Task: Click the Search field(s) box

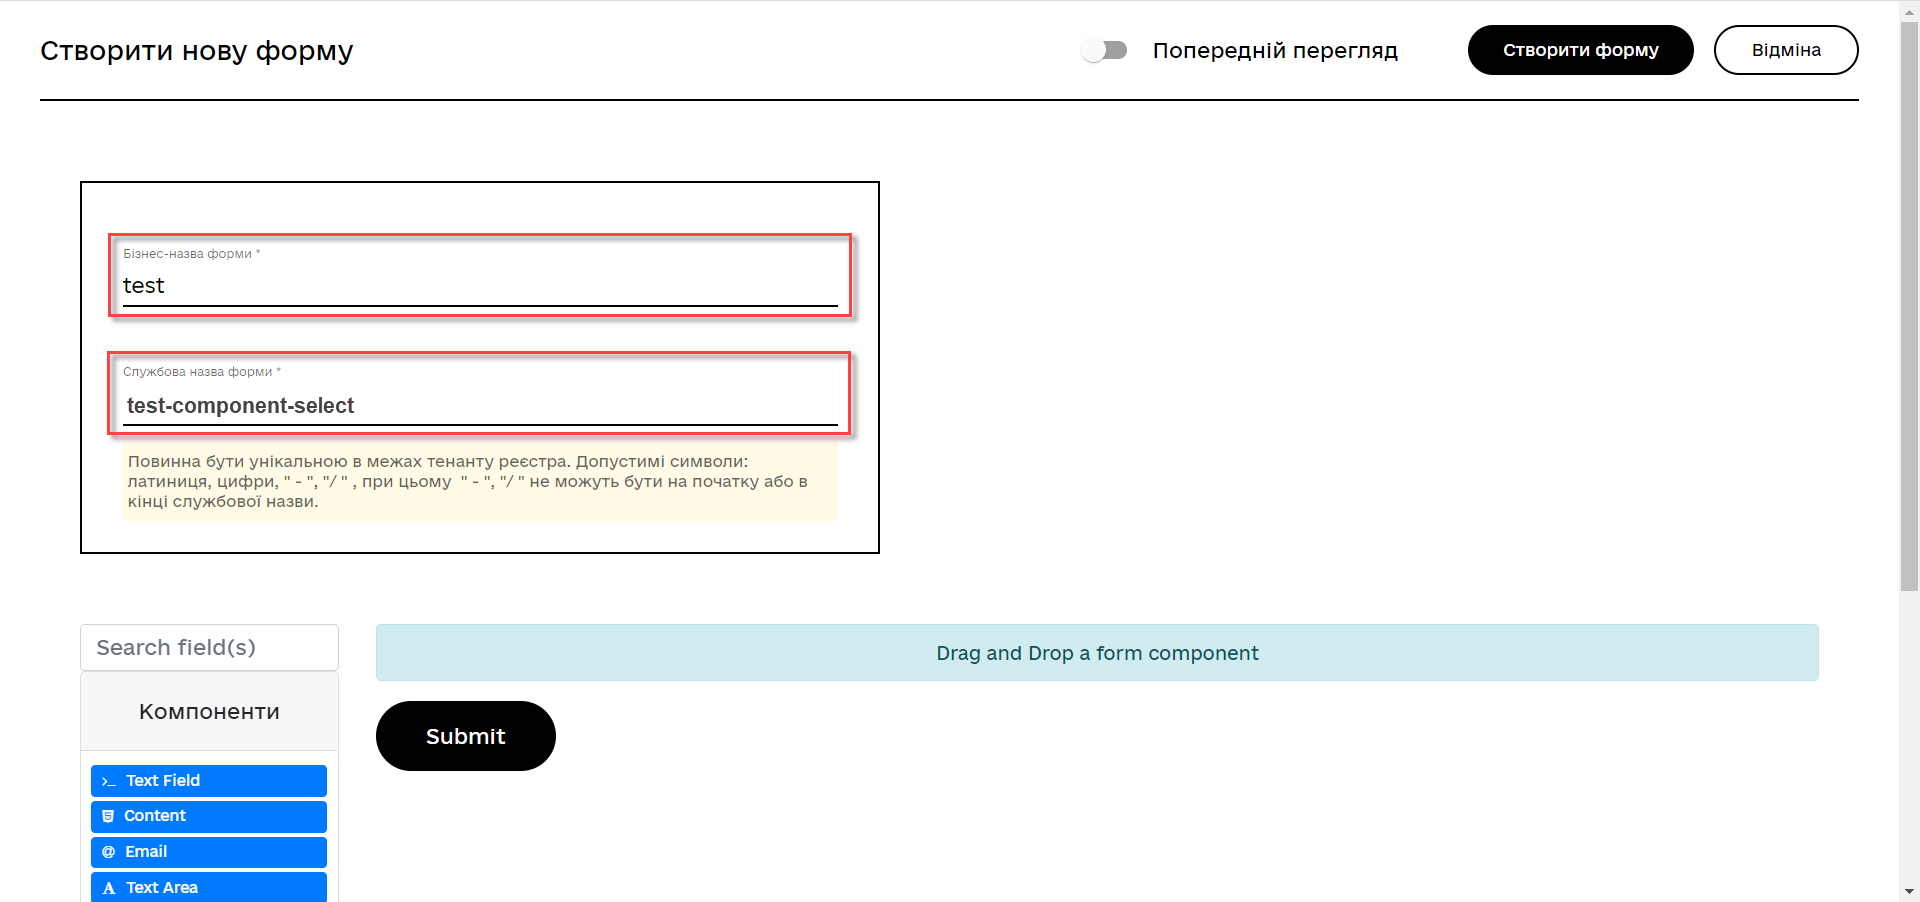Action: (x=209, y=647)
